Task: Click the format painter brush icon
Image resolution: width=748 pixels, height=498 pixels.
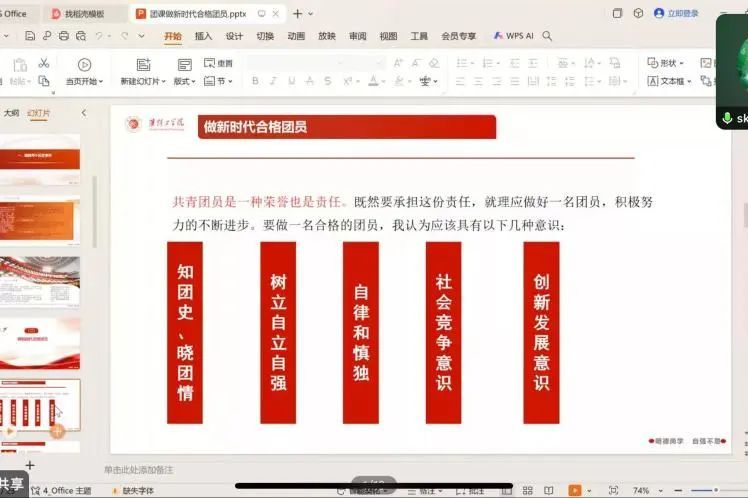Action: coord(44,81)
